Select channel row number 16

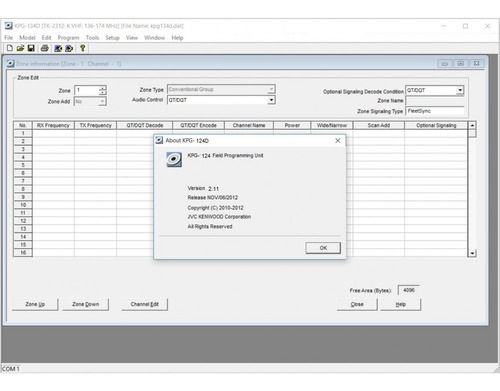(23, 253)
